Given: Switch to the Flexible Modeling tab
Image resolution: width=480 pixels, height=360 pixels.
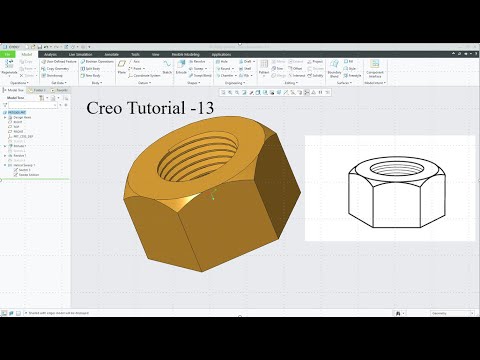Looking at the screenshot, I should [186, 54].
